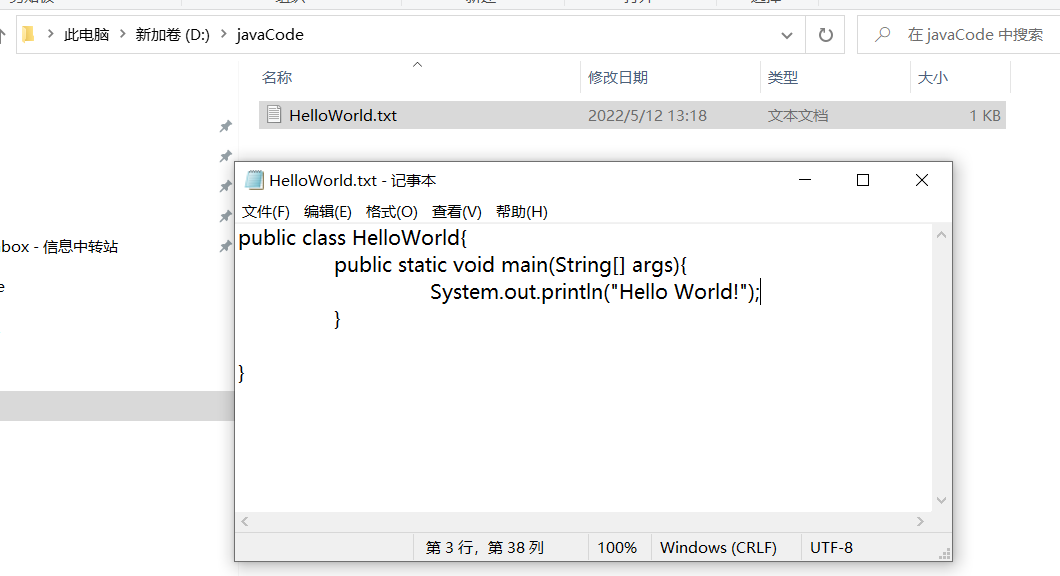
Task: Click the Notepad horizontal scrollbar left arrow
Action: (x=245, y=521)
